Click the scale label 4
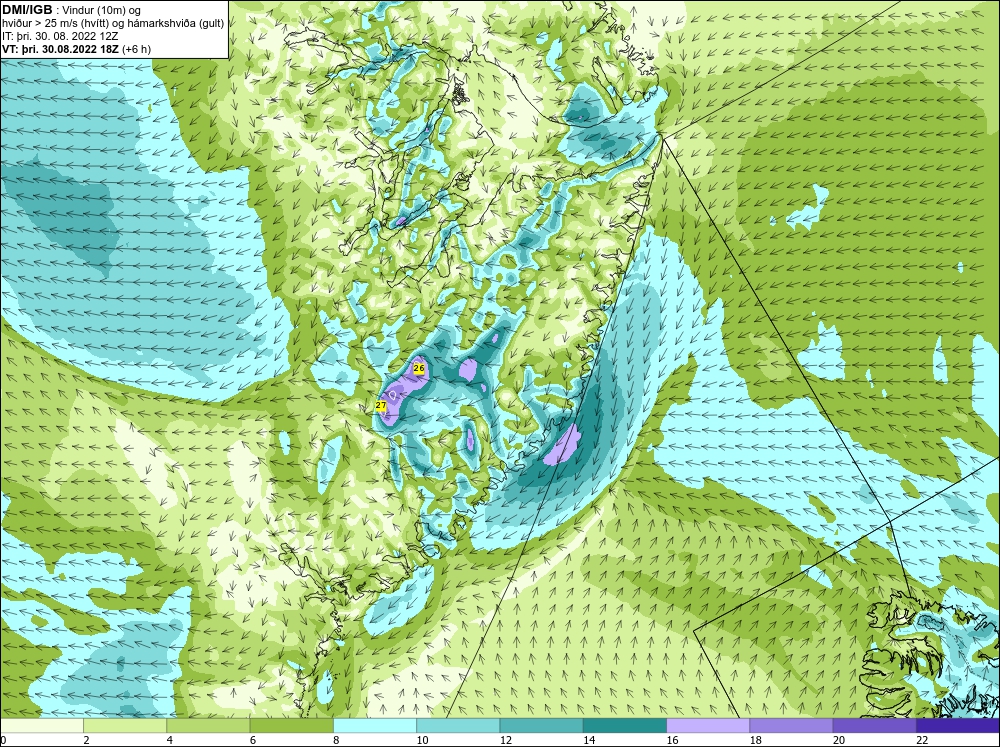1000x747 pixels. pyautogui.click(x=170, y=740)
